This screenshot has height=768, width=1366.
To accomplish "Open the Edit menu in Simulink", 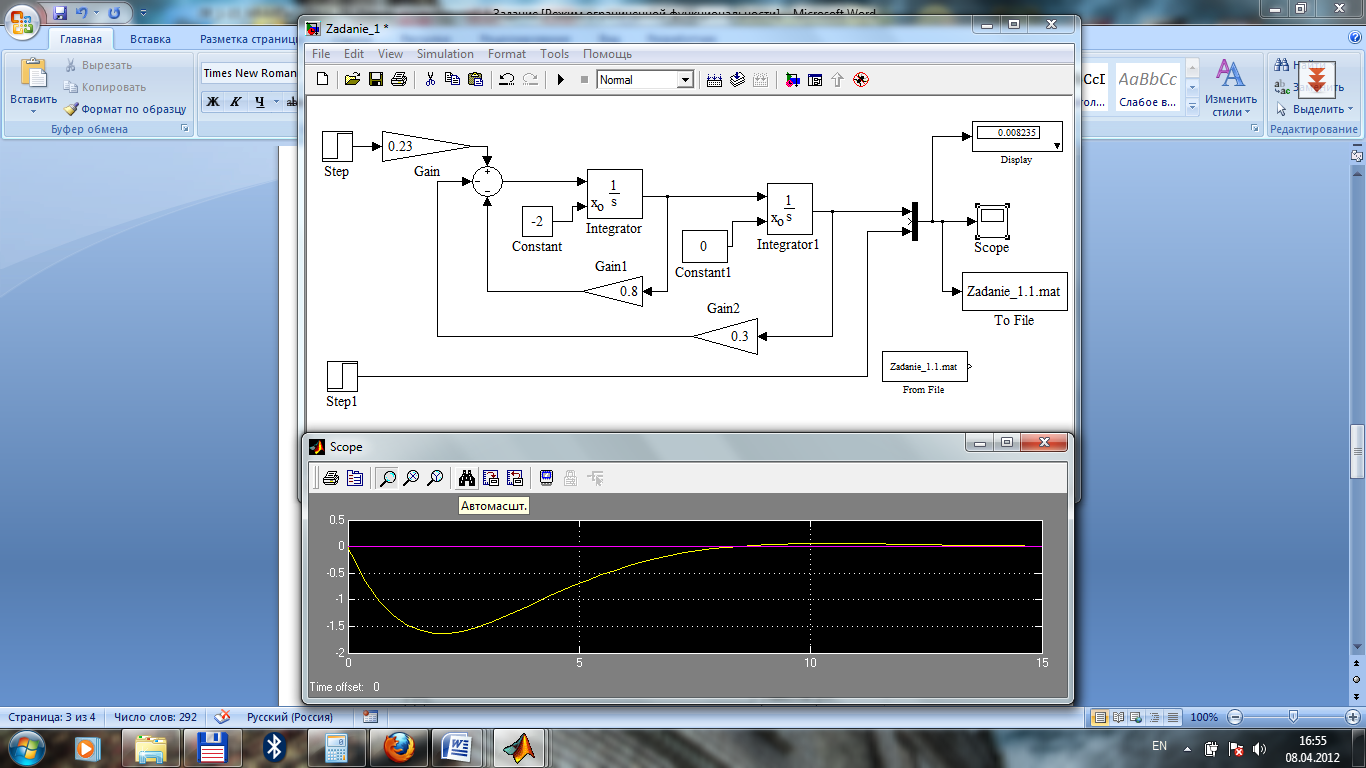I will click(354, 54).
